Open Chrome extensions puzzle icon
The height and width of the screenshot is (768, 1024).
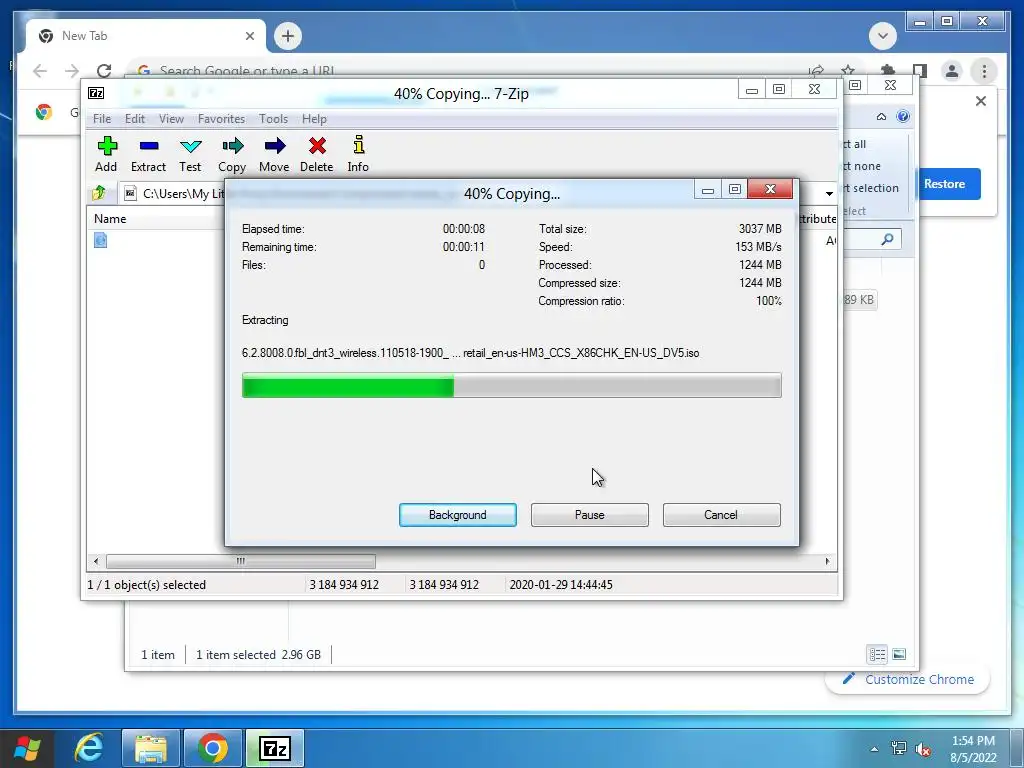[888, 69]
